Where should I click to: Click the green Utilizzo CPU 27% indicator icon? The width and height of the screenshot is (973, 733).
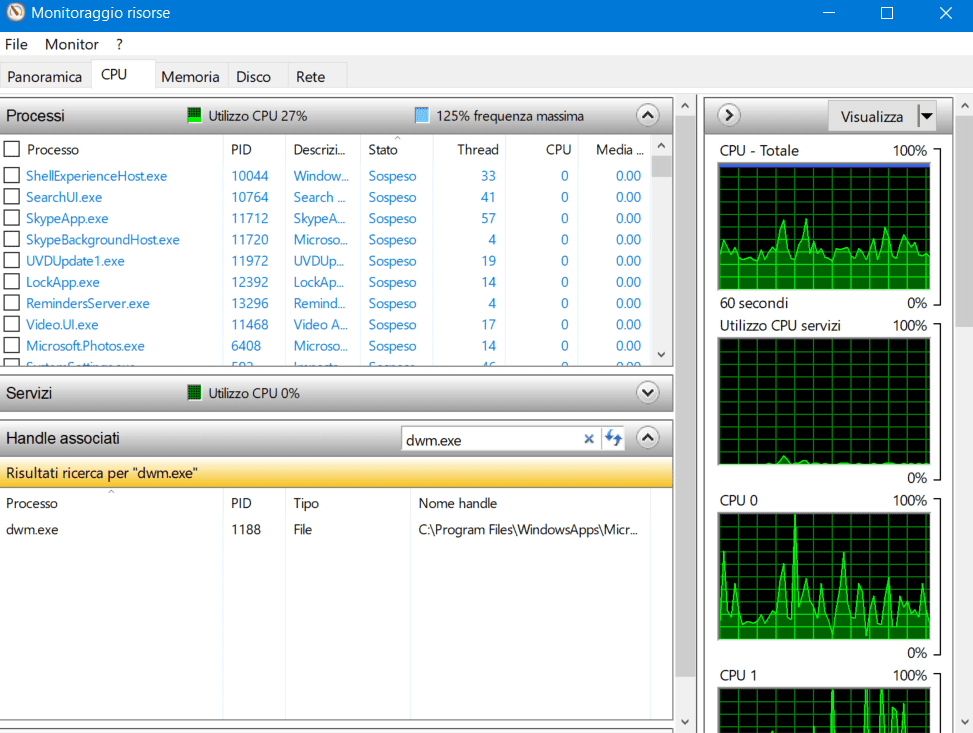tap(195, 116)
